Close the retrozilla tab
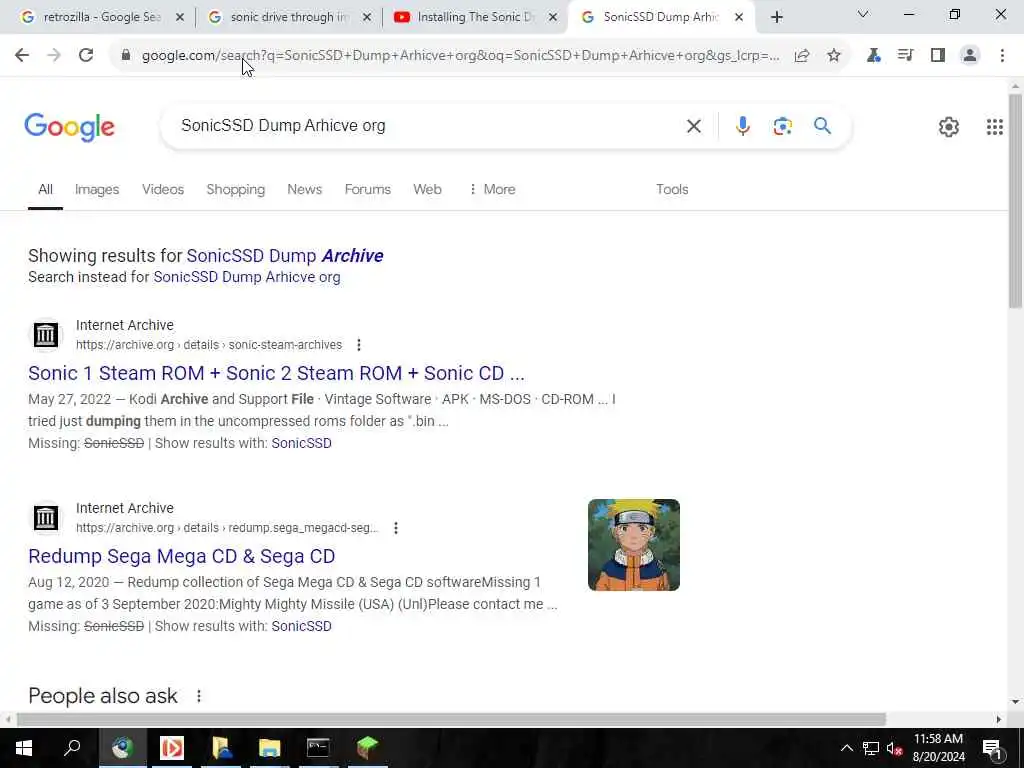The image size is (1024, 768). click(x=180, y=18)
